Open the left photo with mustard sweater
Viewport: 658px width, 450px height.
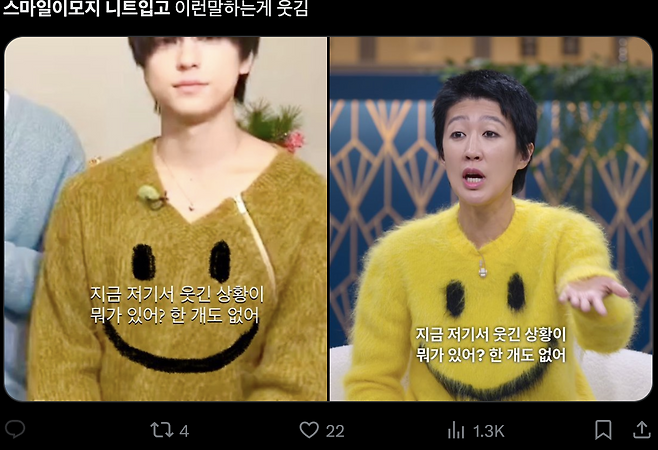166,219
